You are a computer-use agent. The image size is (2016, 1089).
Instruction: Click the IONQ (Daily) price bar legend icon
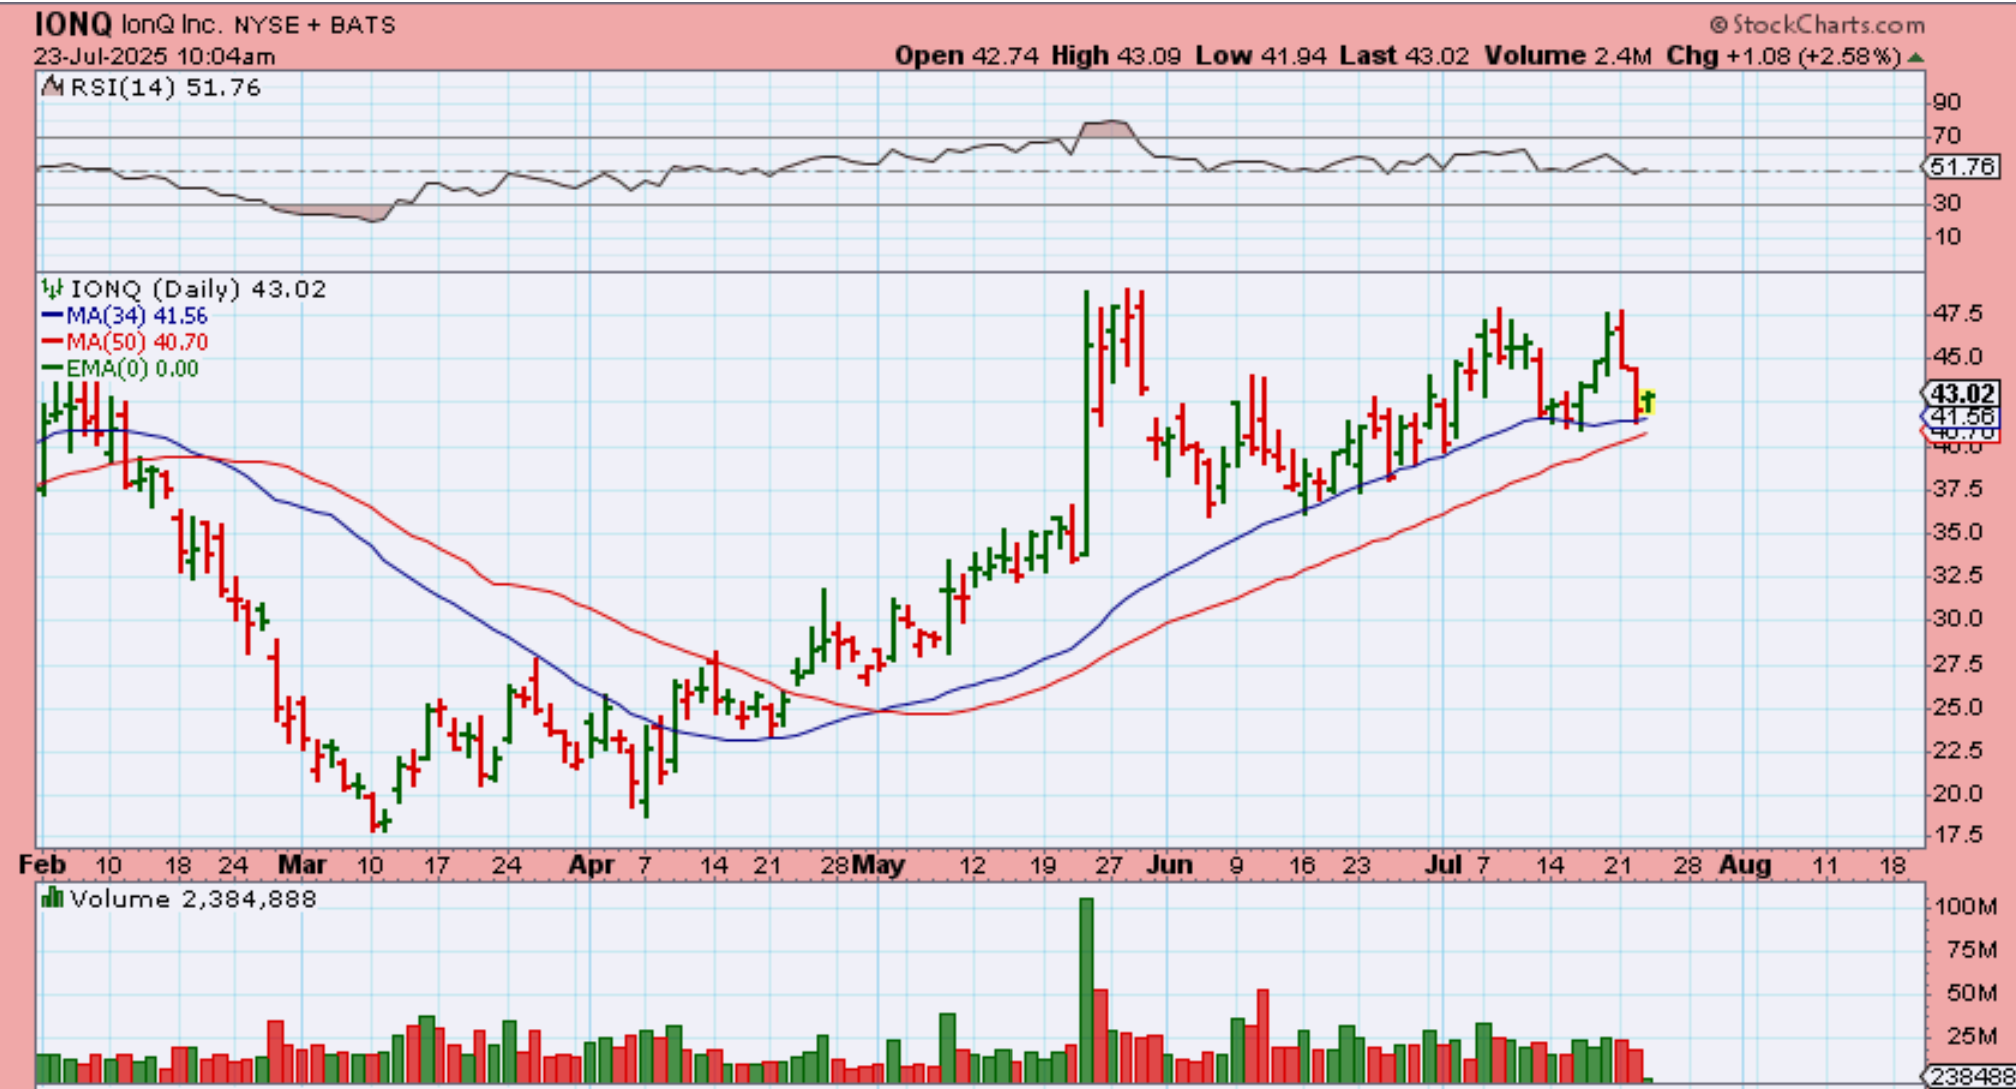pos(52,290)
